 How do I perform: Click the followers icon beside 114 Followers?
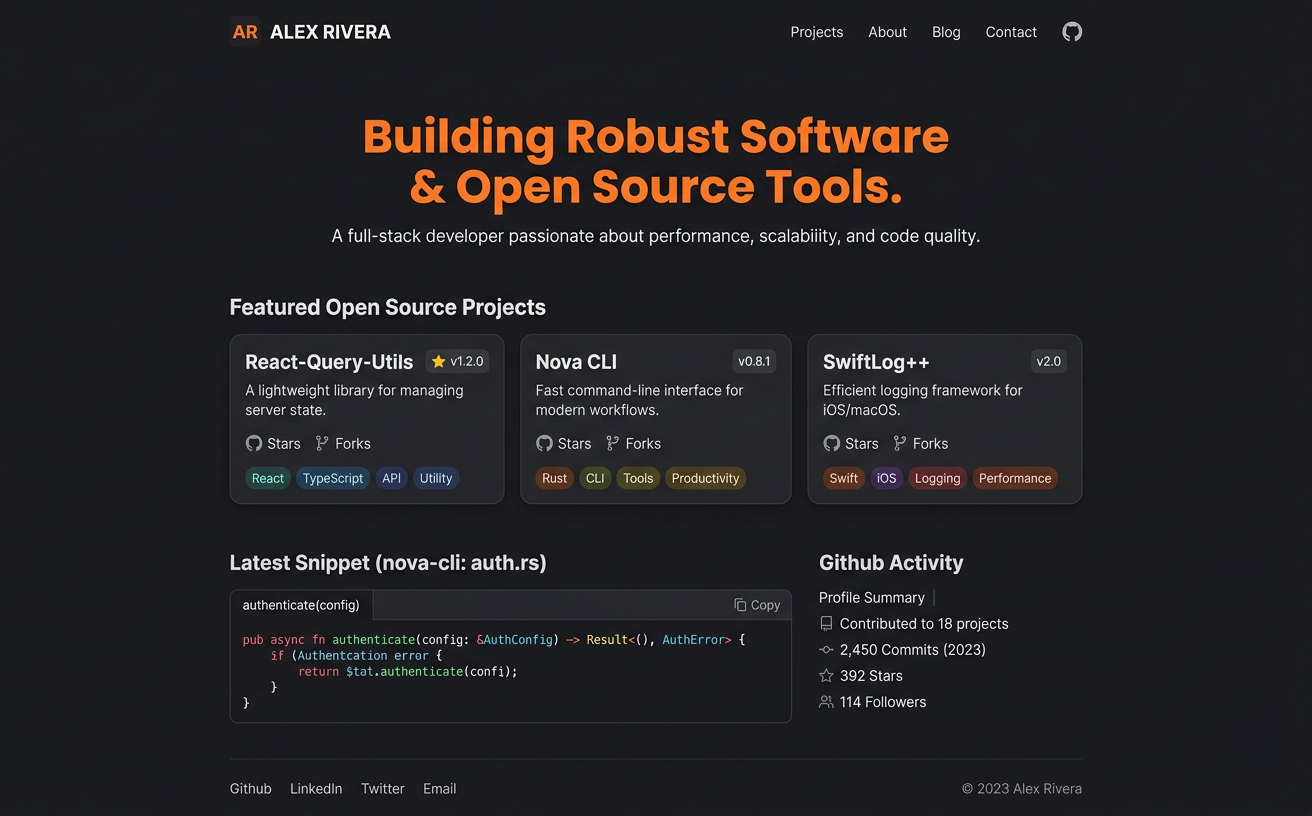pyautogui.click(x=826, y=702)
